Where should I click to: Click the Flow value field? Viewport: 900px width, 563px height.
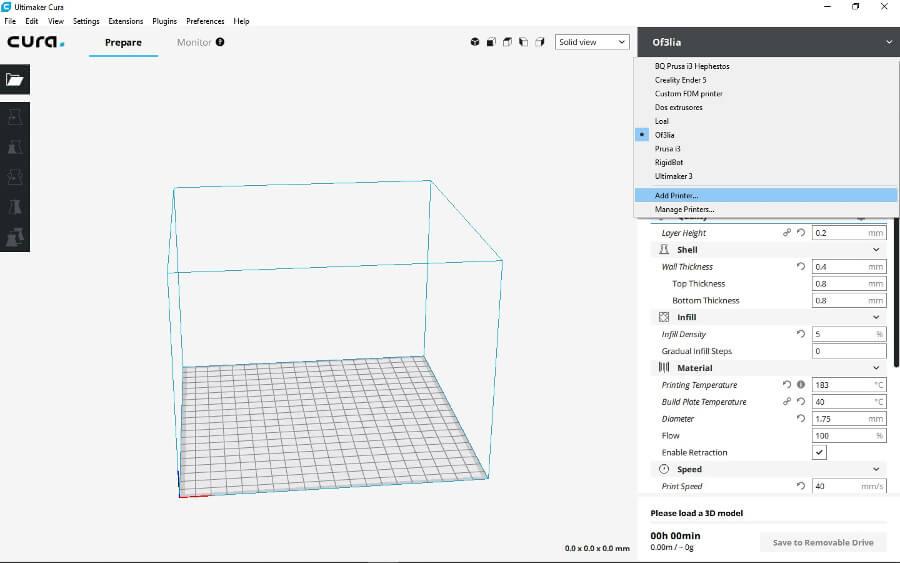click(849, 435)
